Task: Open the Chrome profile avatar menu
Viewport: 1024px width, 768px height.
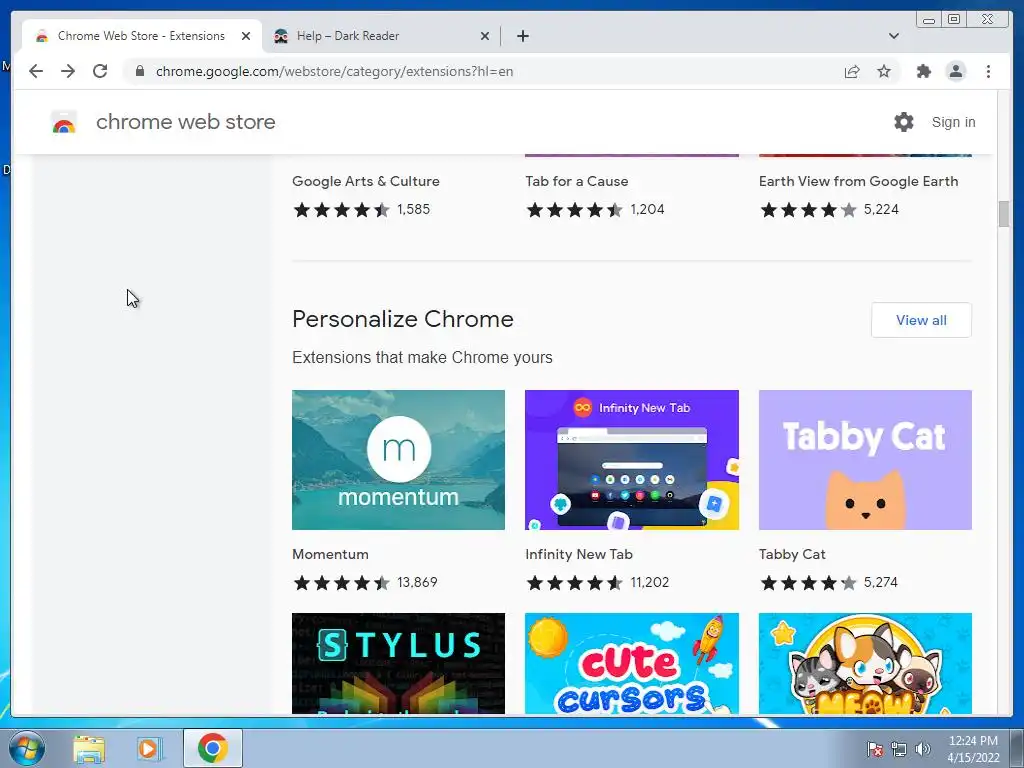Action: pos(955,71)
